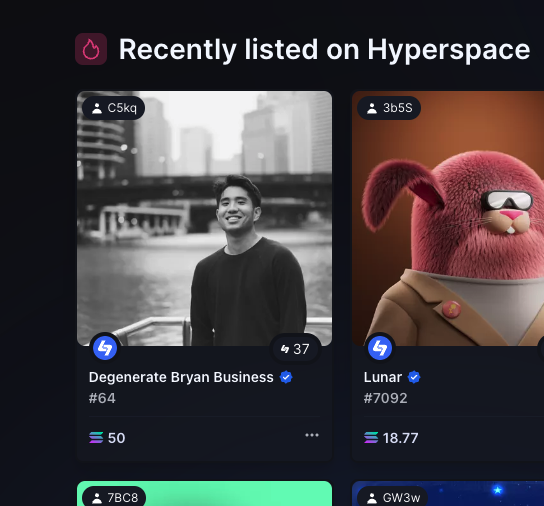Click Hyperspace marketplace icon on Bryan Business card

pyautogui.click(x=105, y=348)
